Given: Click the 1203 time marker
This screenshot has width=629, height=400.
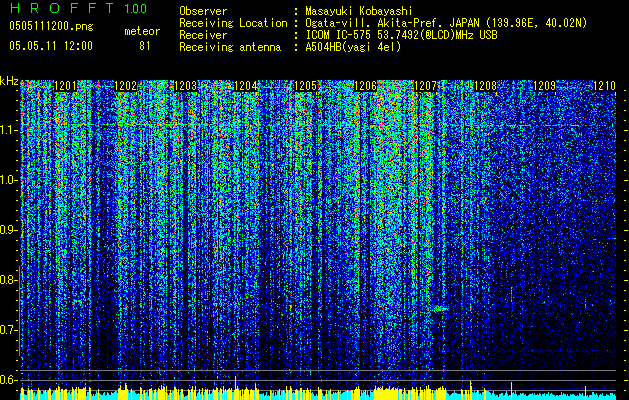Looking at the screenshot, I should pos(186,86).
